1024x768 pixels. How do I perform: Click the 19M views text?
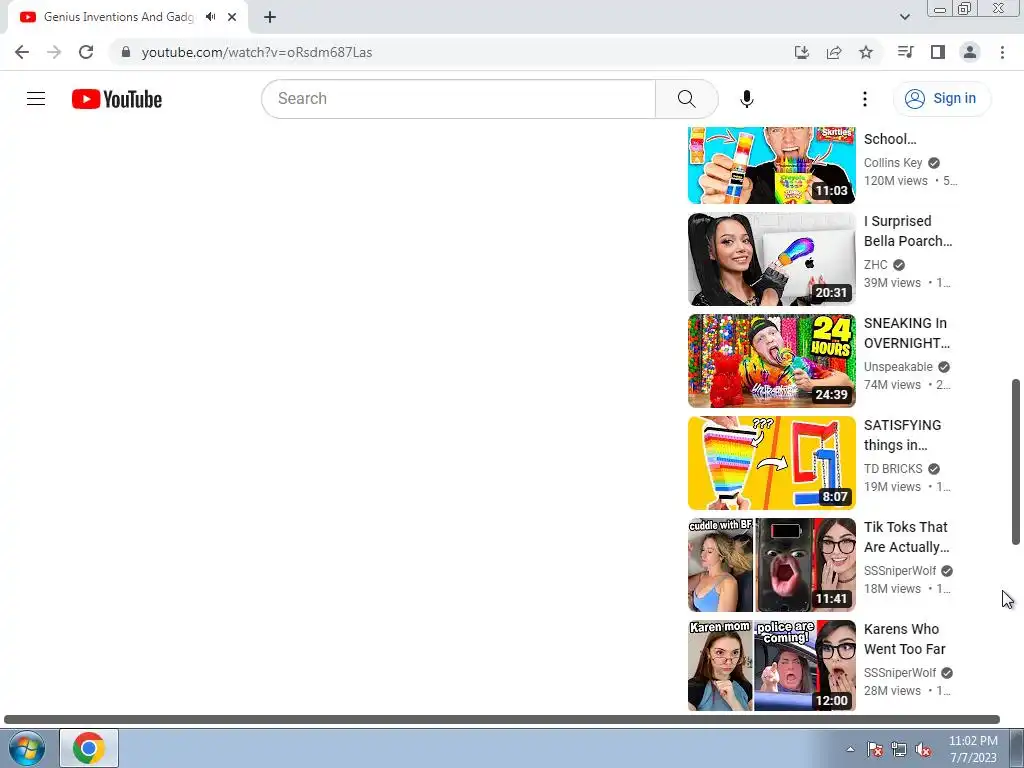[x=892, y=487]
